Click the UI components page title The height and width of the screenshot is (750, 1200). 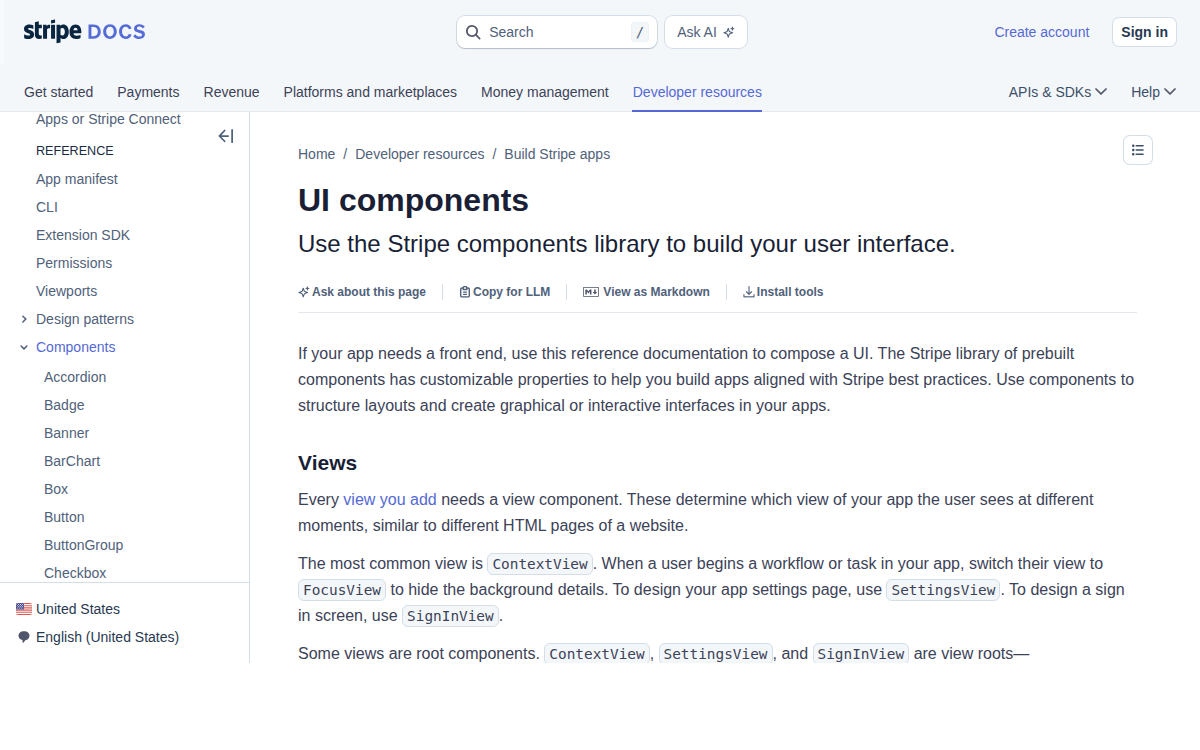click(x=413, y=200)
